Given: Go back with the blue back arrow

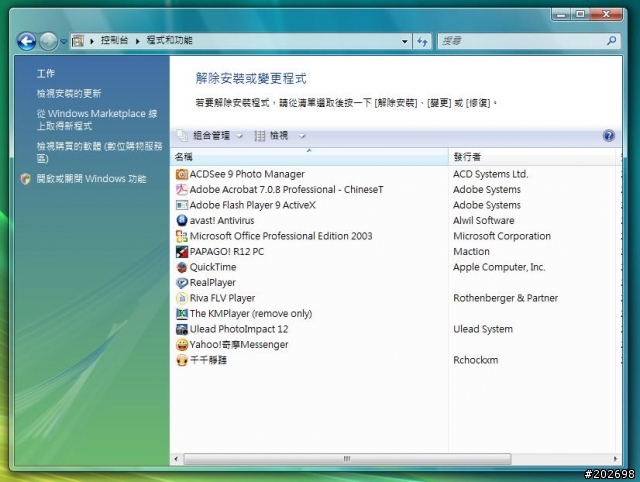Looking at the screenshot, I should coord(27,41).
